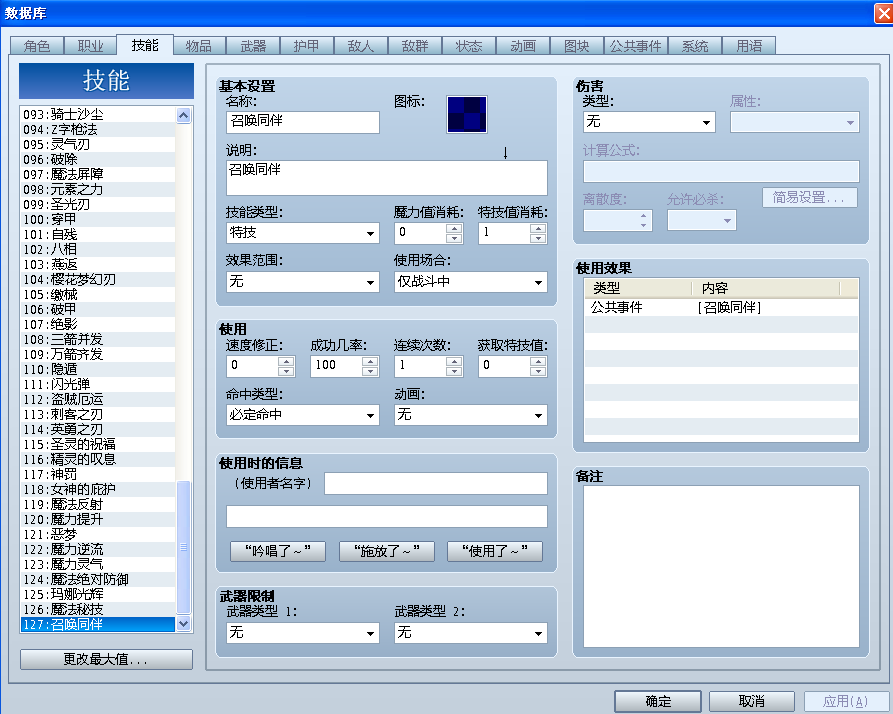Screen dimensions: 893x714
Task: Switch to the 职业 tab
Action: tap(90, 46)
